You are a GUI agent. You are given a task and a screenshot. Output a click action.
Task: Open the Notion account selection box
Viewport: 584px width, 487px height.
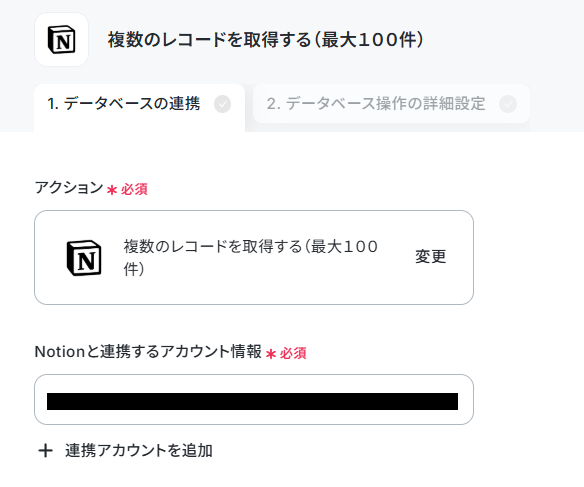click(254, 400)
